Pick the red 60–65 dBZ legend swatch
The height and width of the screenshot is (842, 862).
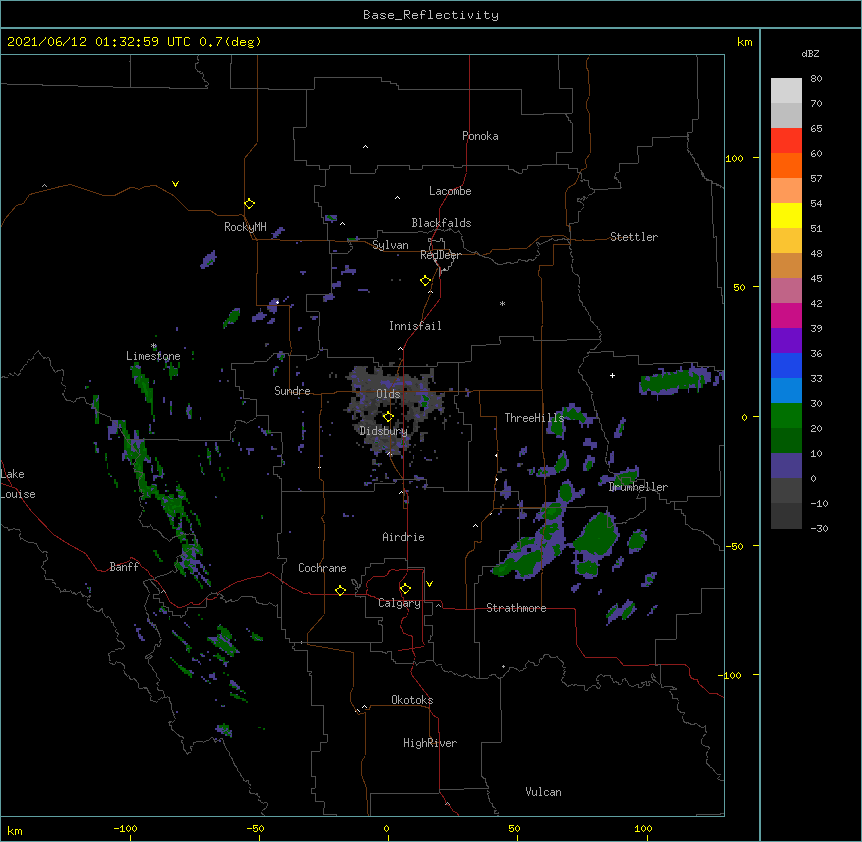[x=786, y=140]
